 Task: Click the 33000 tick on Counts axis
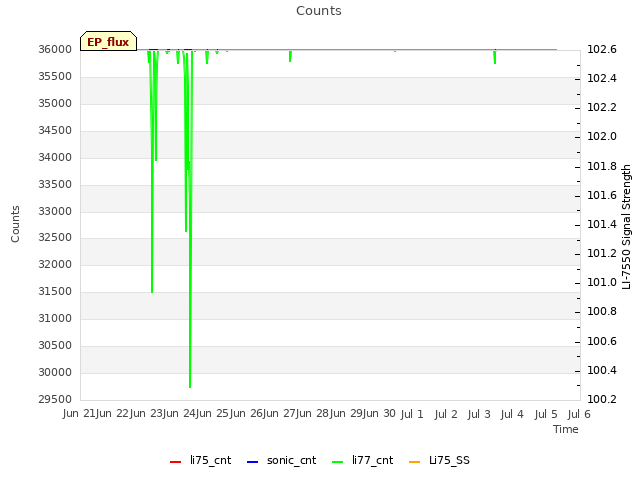point(55,211)
